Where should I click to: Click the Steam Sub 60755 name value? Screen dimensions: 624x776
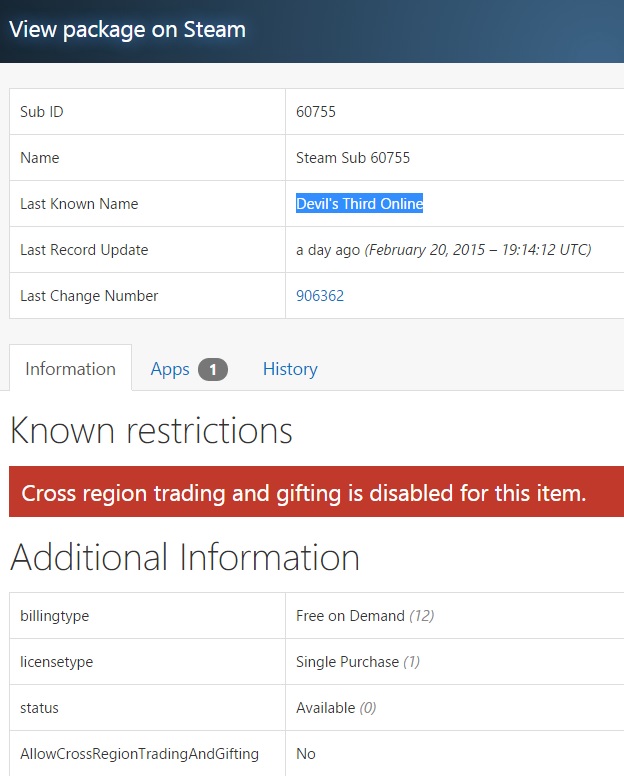pyautogui.click(x=353, y=158)
